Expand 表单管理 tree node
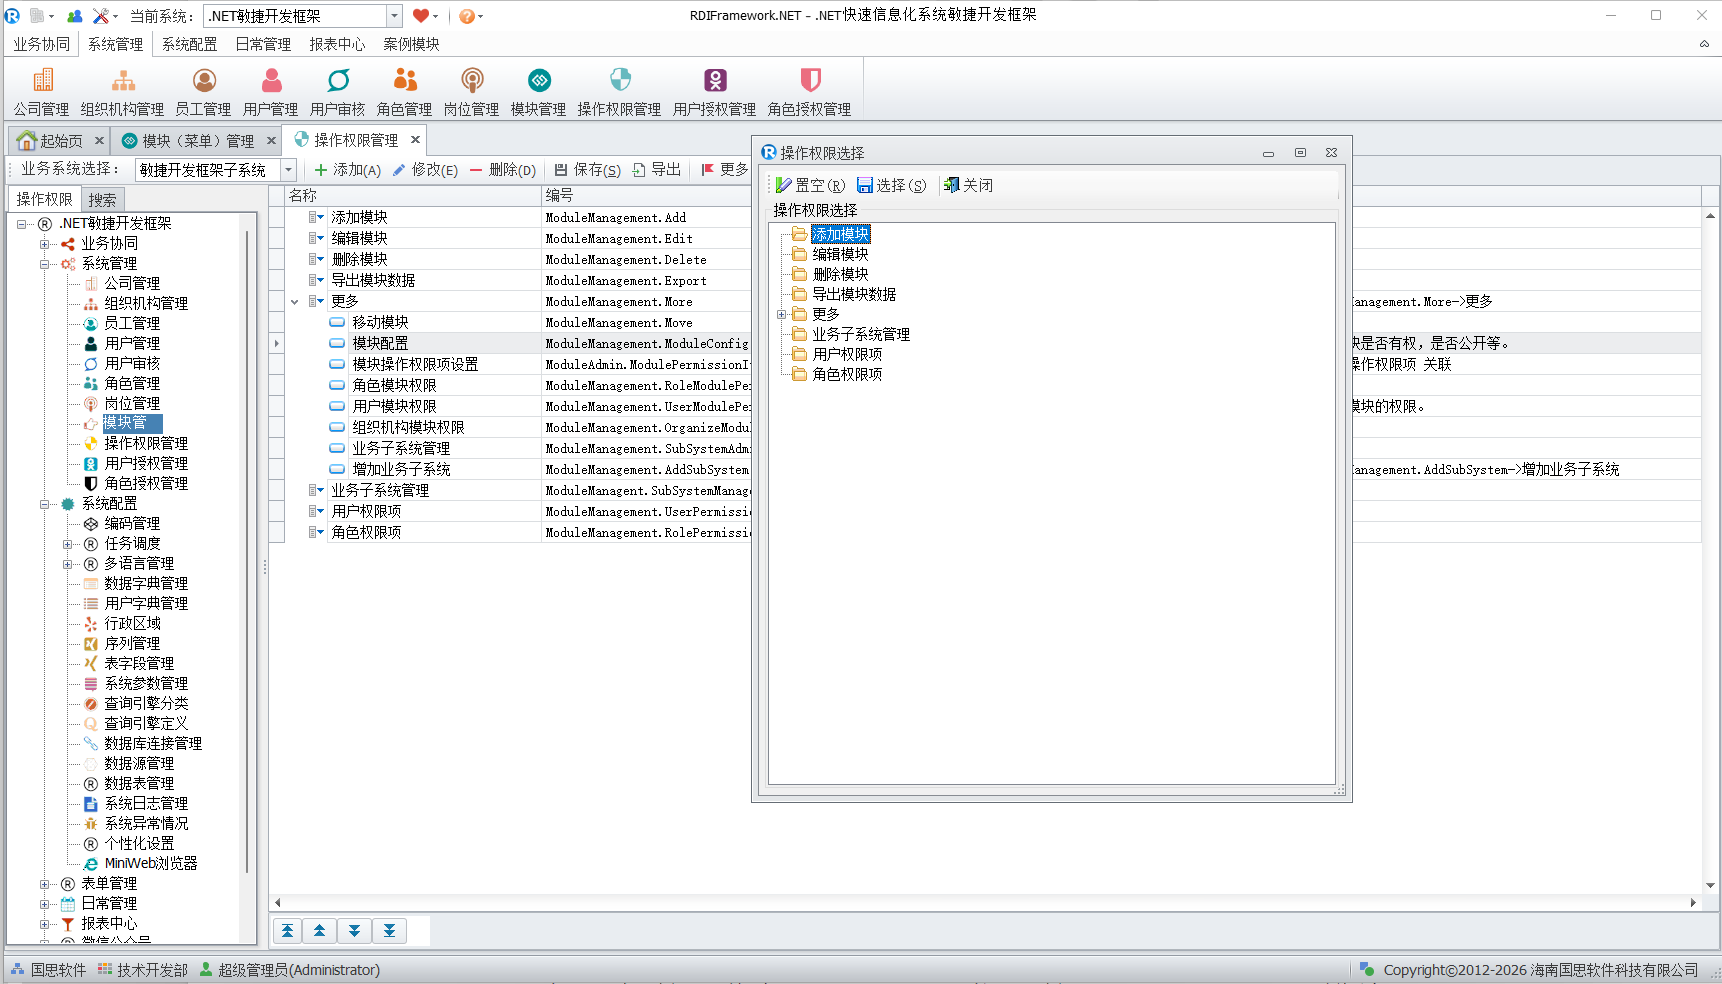1722x984 pixels. point(45,884)
